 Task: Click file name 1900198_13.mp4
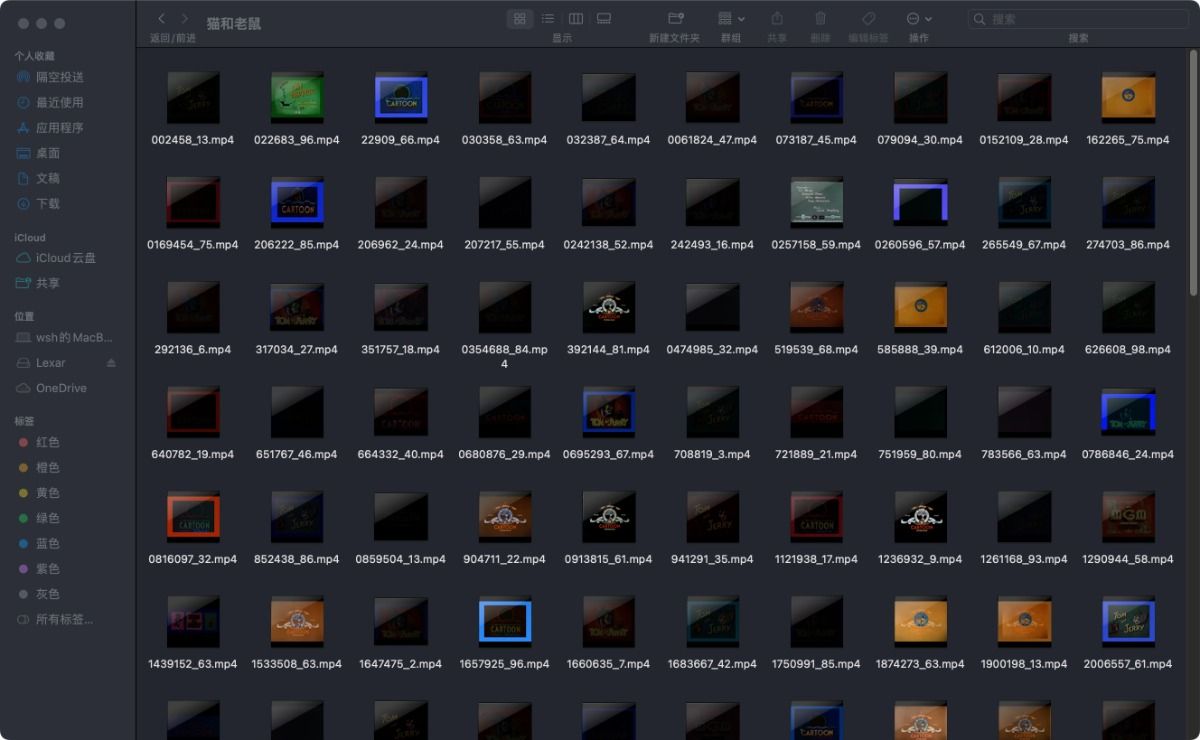tap(1024, 664)
